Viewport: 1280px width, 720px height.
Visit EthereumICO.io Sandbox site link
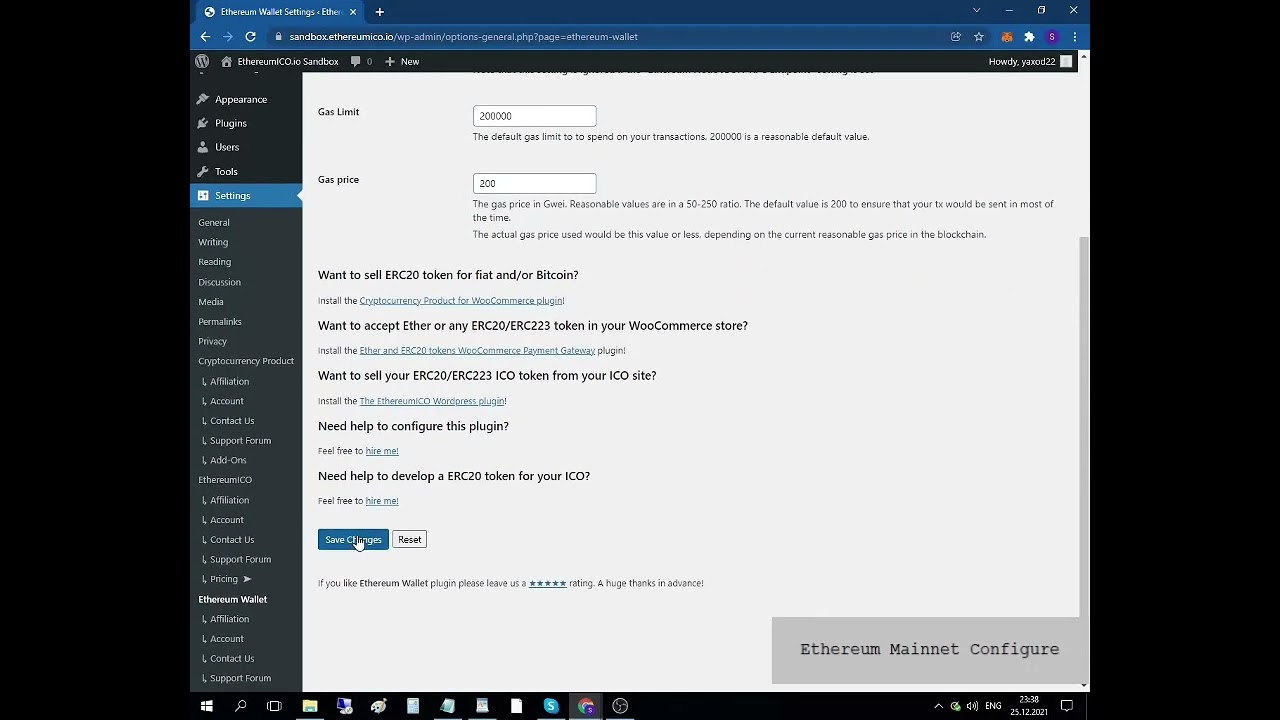(279, 61)
